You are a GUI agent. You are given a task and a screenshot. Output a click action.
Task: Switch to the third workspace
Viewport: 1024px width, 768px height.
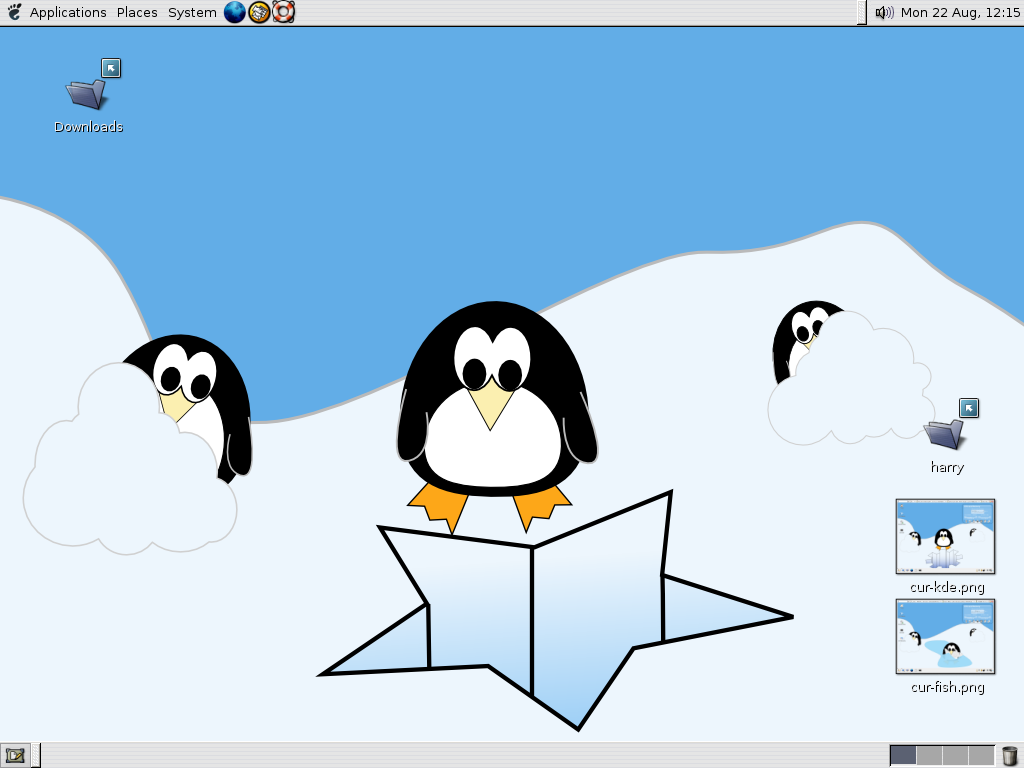pos(955,756)
